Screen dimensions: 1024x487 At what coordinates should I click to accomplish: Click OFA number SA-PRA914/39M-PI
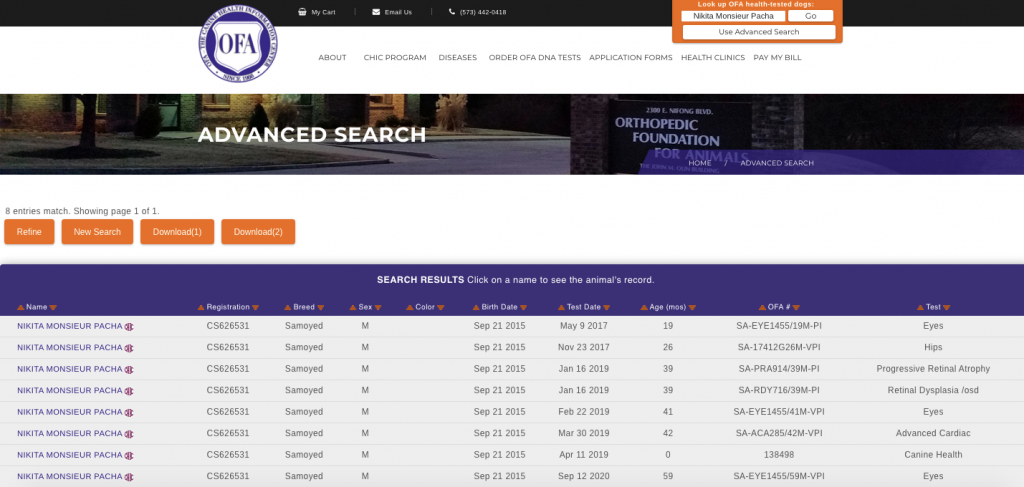(778, 369)
